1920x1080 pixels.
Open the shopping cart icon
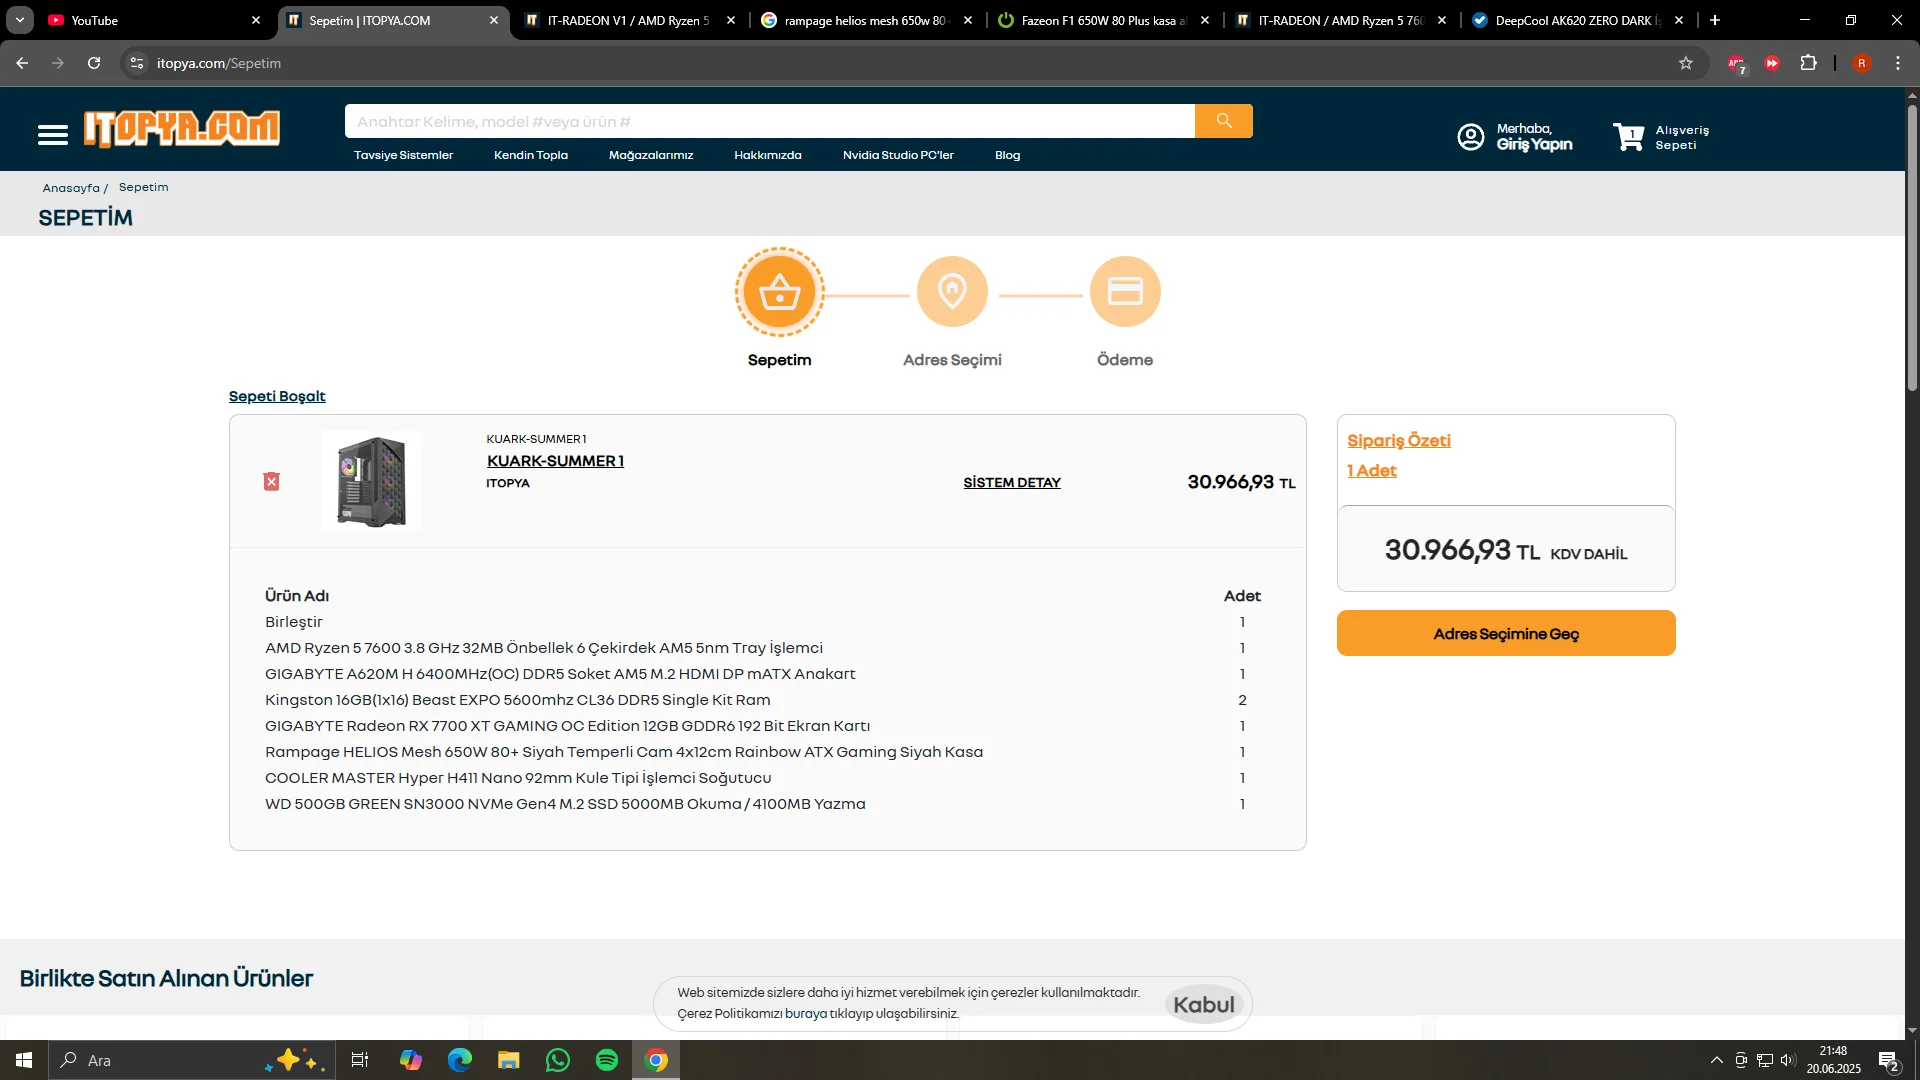tap(1629, 137)
